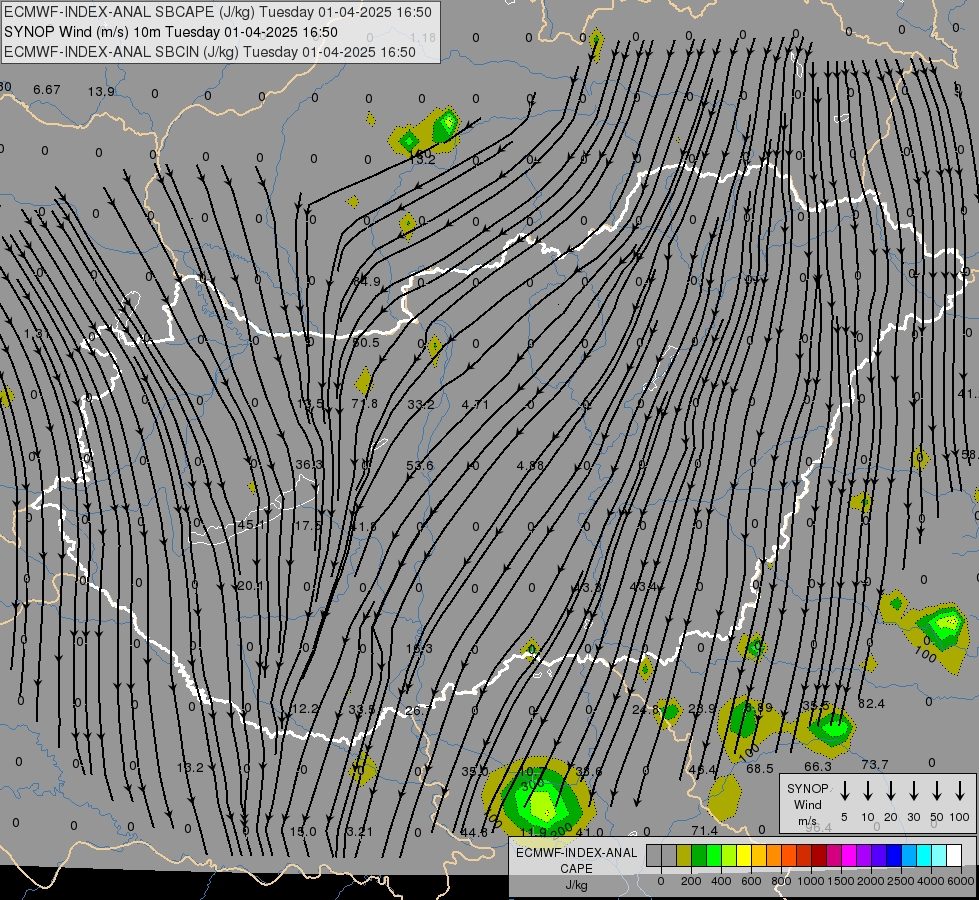Pick the dark green CAPE legend swatch
The width and height of the screenshot is (979, 900).
pyautogui.click(x=699, y=856)
